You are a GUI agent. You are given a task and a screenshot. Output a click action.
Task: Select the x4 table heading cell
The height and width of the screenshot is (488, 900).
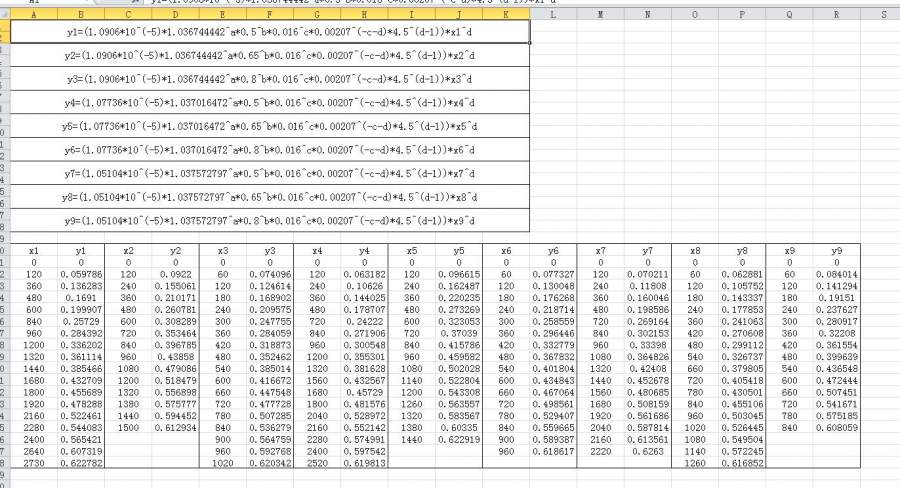point(317,251)
